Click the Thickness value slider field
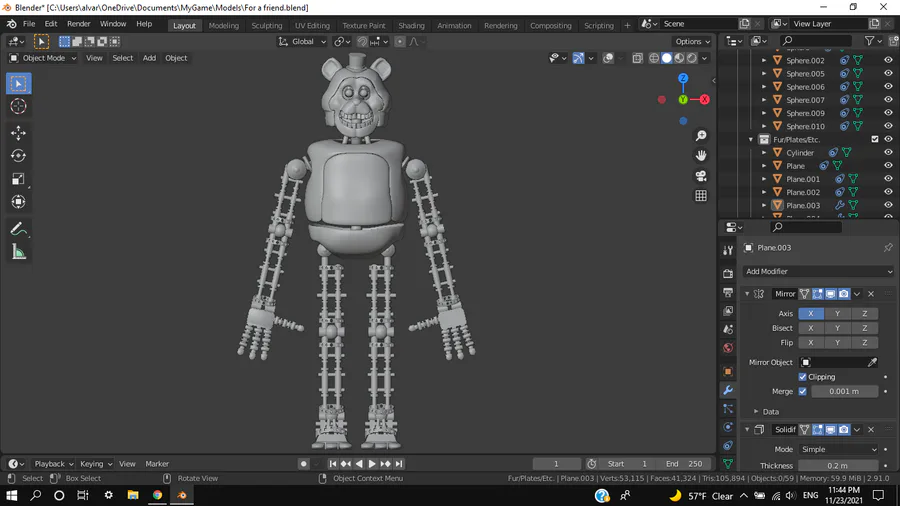This screenshot has width=900, height=506. point(838,465)
